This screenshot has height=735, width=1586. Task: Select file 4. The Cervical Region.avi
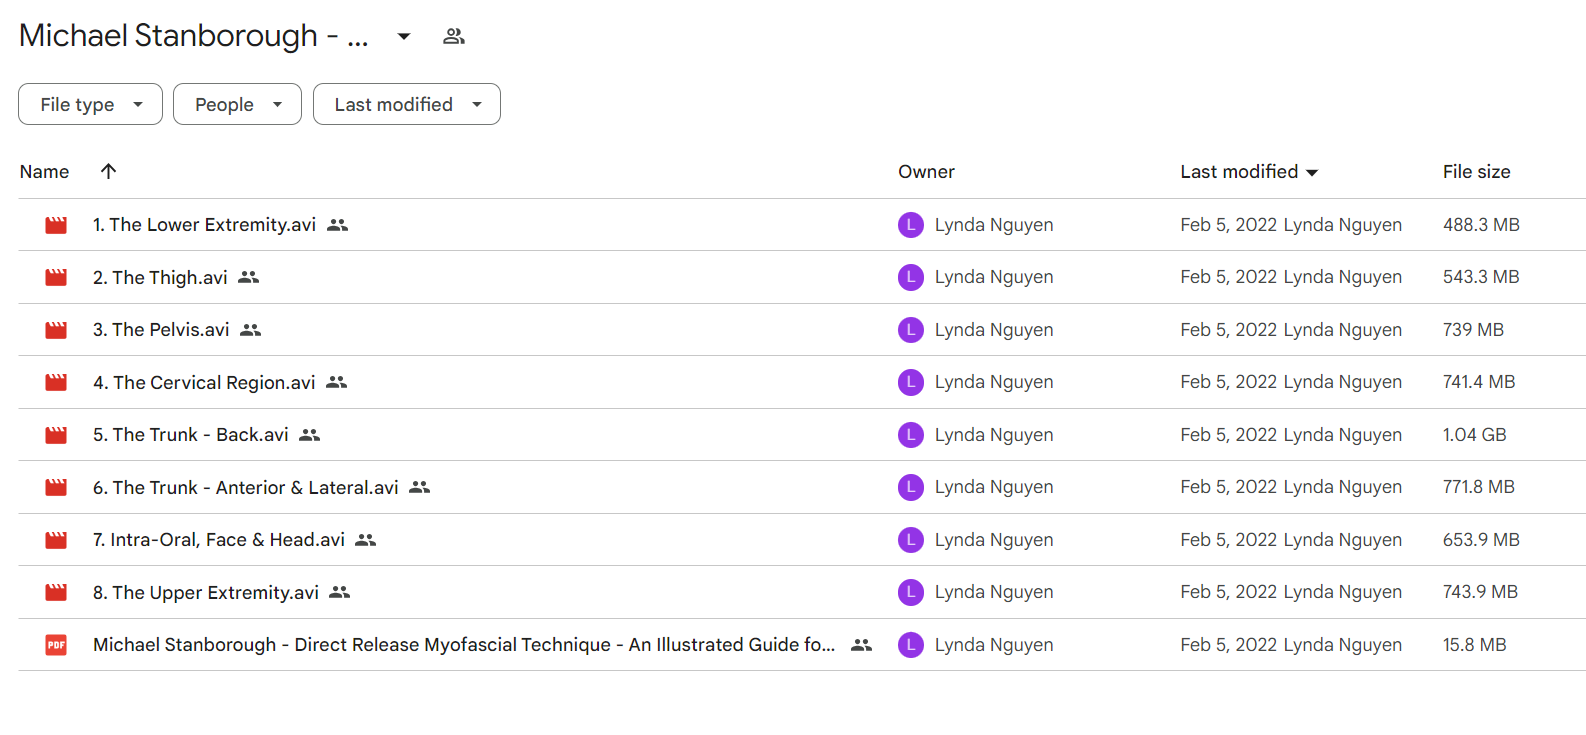(204, 382)
